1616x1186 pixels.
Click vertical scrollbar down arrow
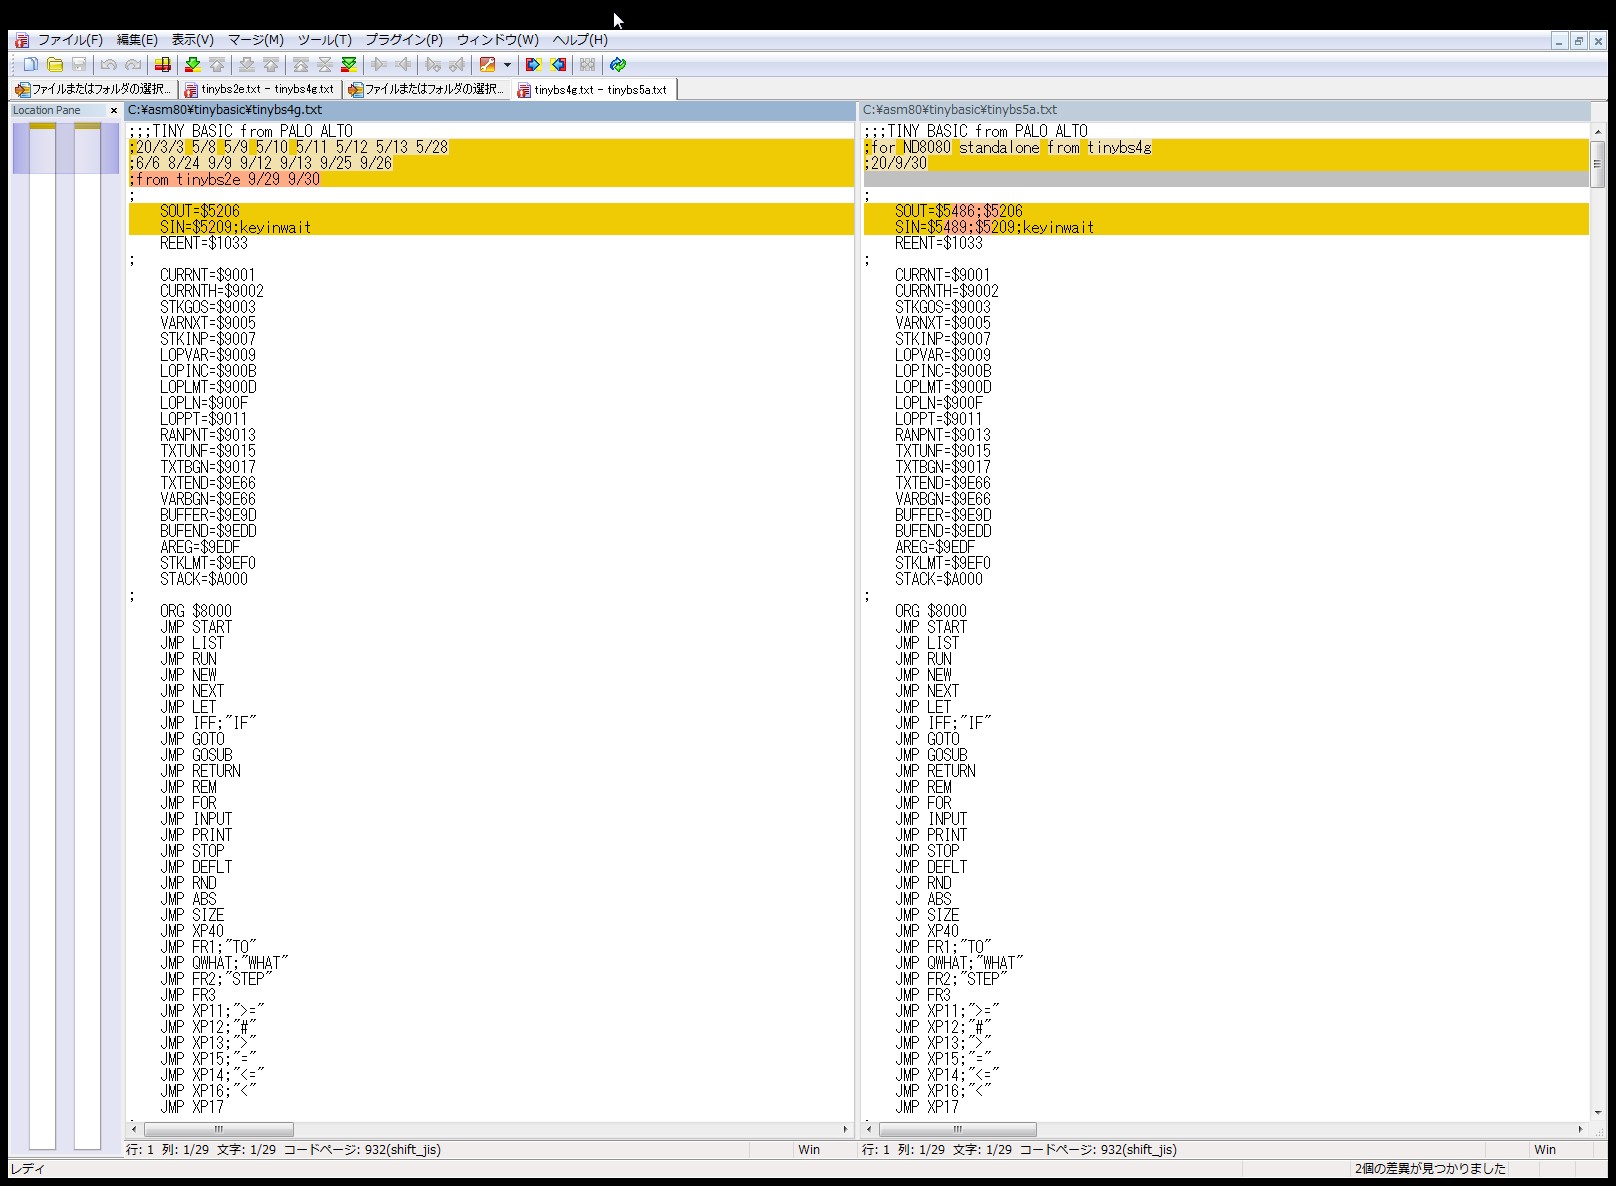(1597, 1112)
